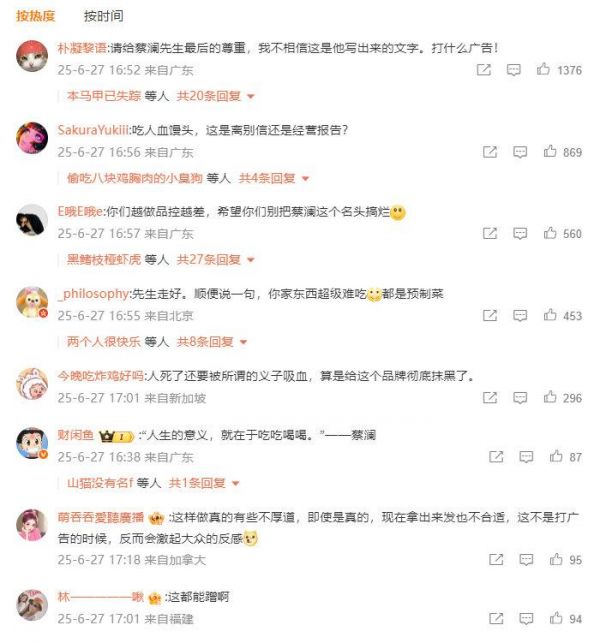
Task: Forward the comment by 朴凝黎语
Action: tap(484, 70)
